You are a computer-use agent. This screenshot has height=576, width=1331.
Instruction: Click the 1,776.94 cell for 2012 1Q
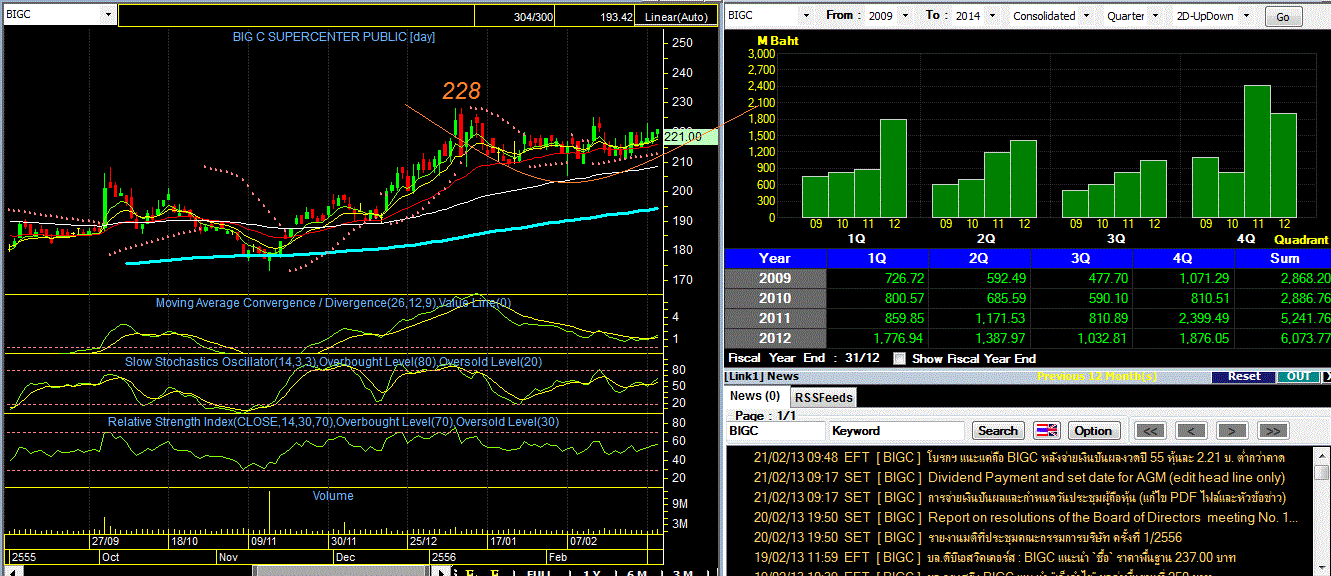tap(877, 338)
